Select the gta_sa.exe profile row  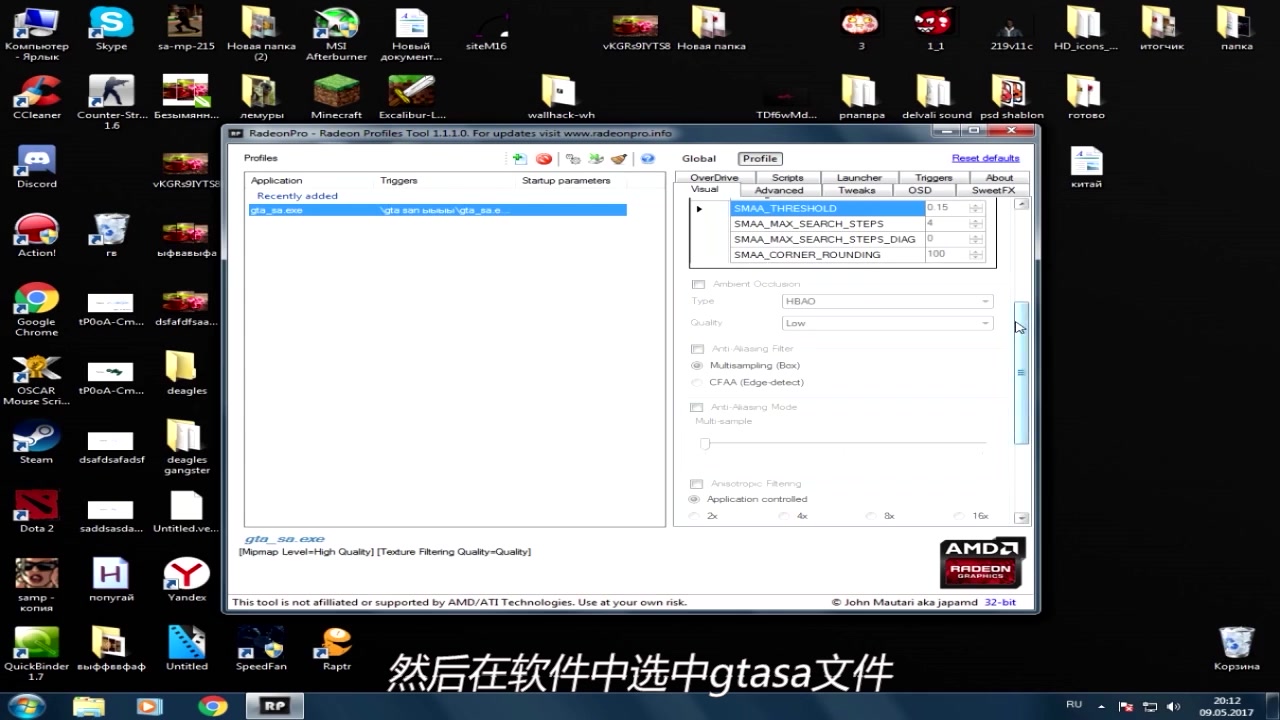click(437, 211)
